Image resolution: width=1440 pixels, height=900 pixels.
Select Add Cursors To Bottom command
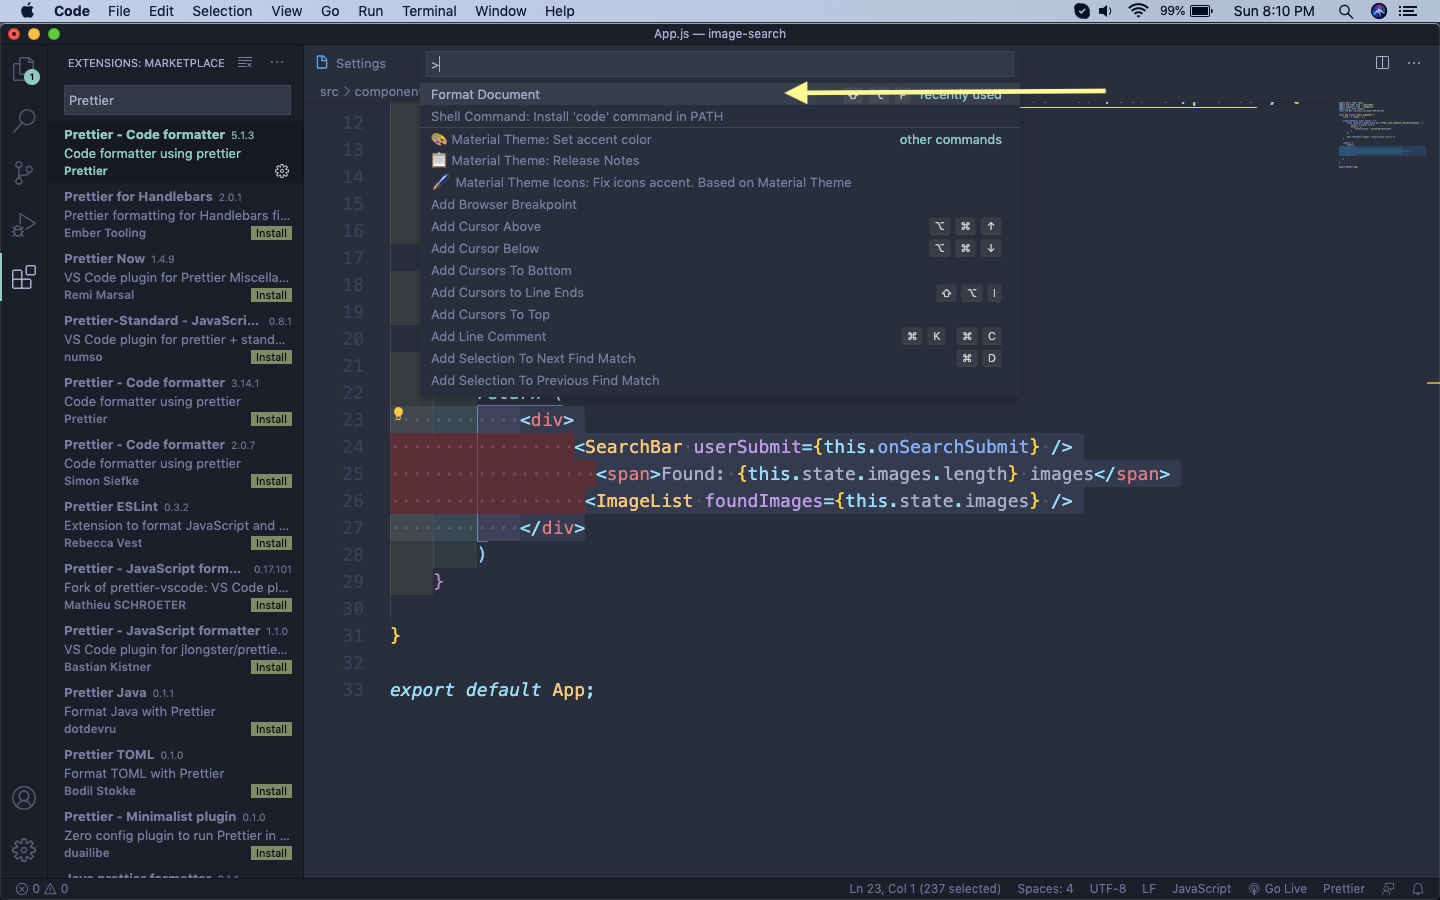point(720,270)
